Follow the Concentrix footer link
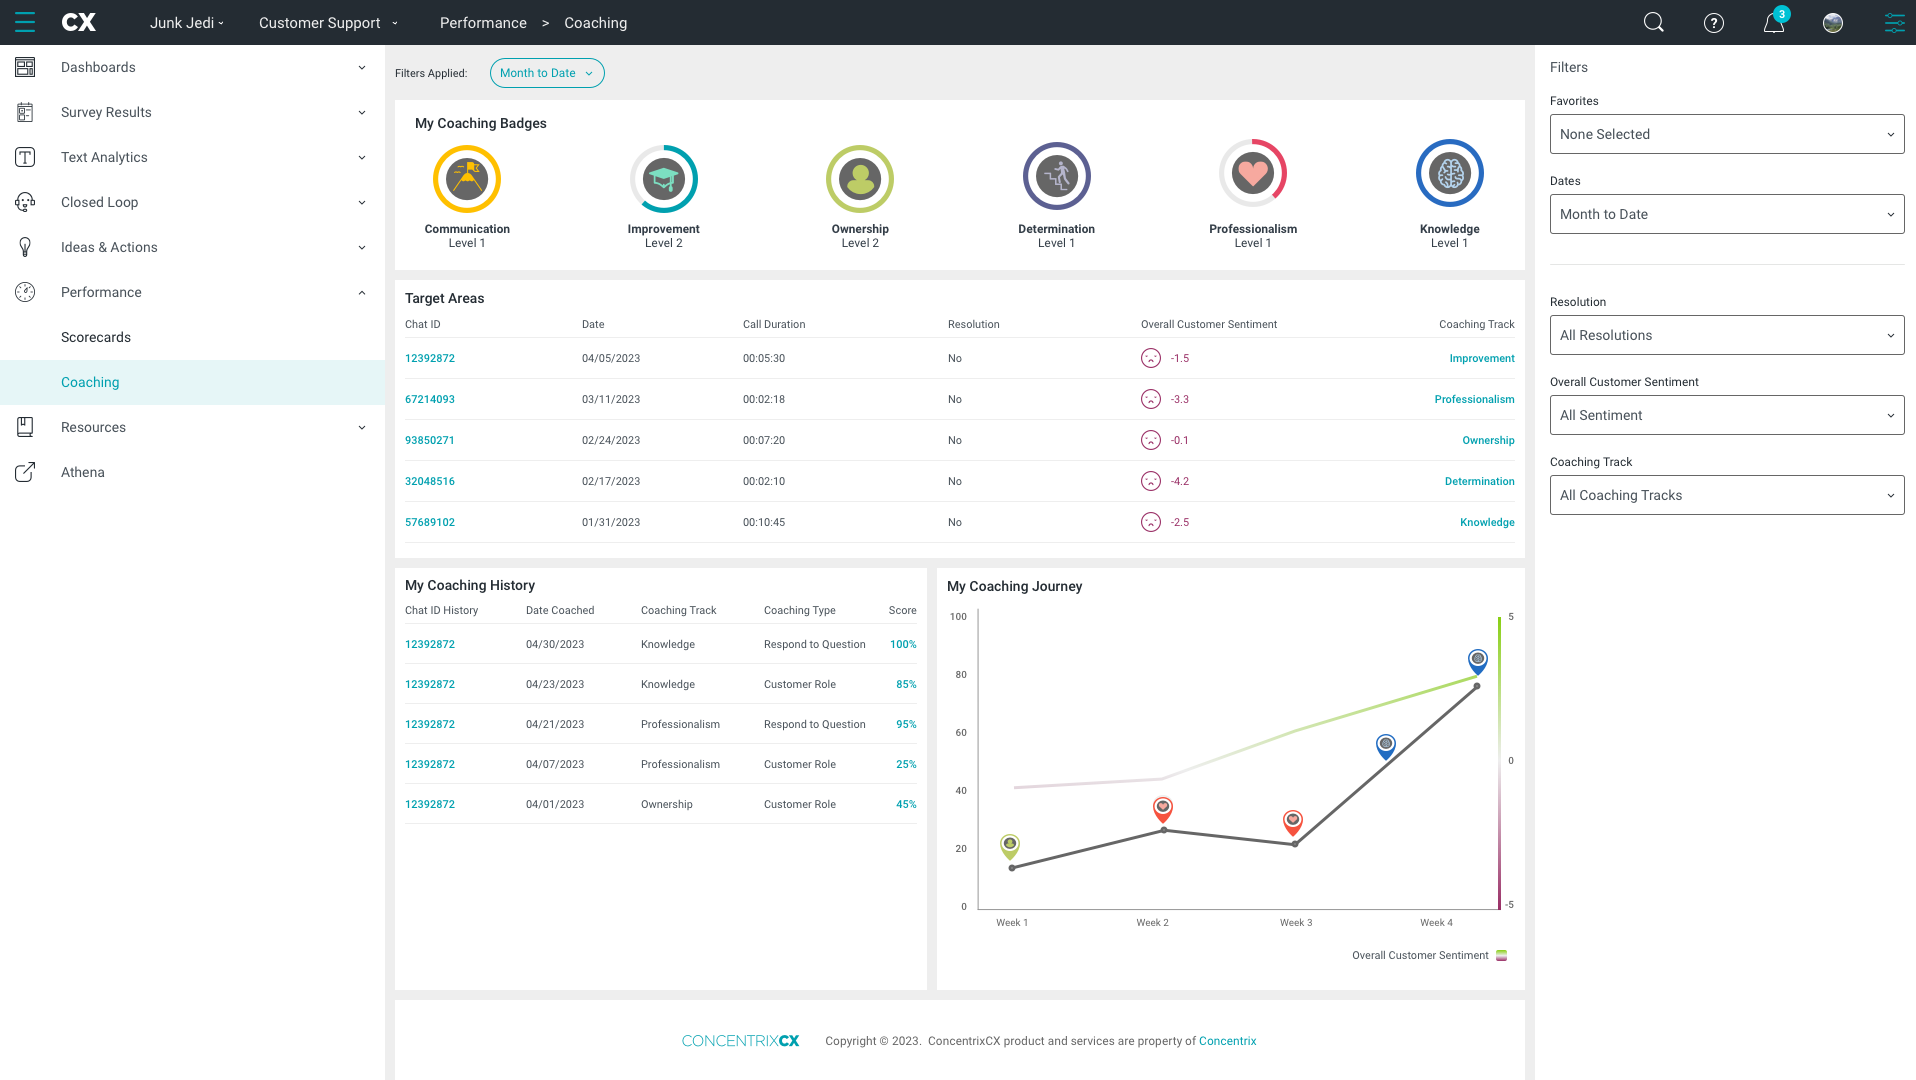Viewport: 1916px width, 1080px height. [x=1227, y=1041]
